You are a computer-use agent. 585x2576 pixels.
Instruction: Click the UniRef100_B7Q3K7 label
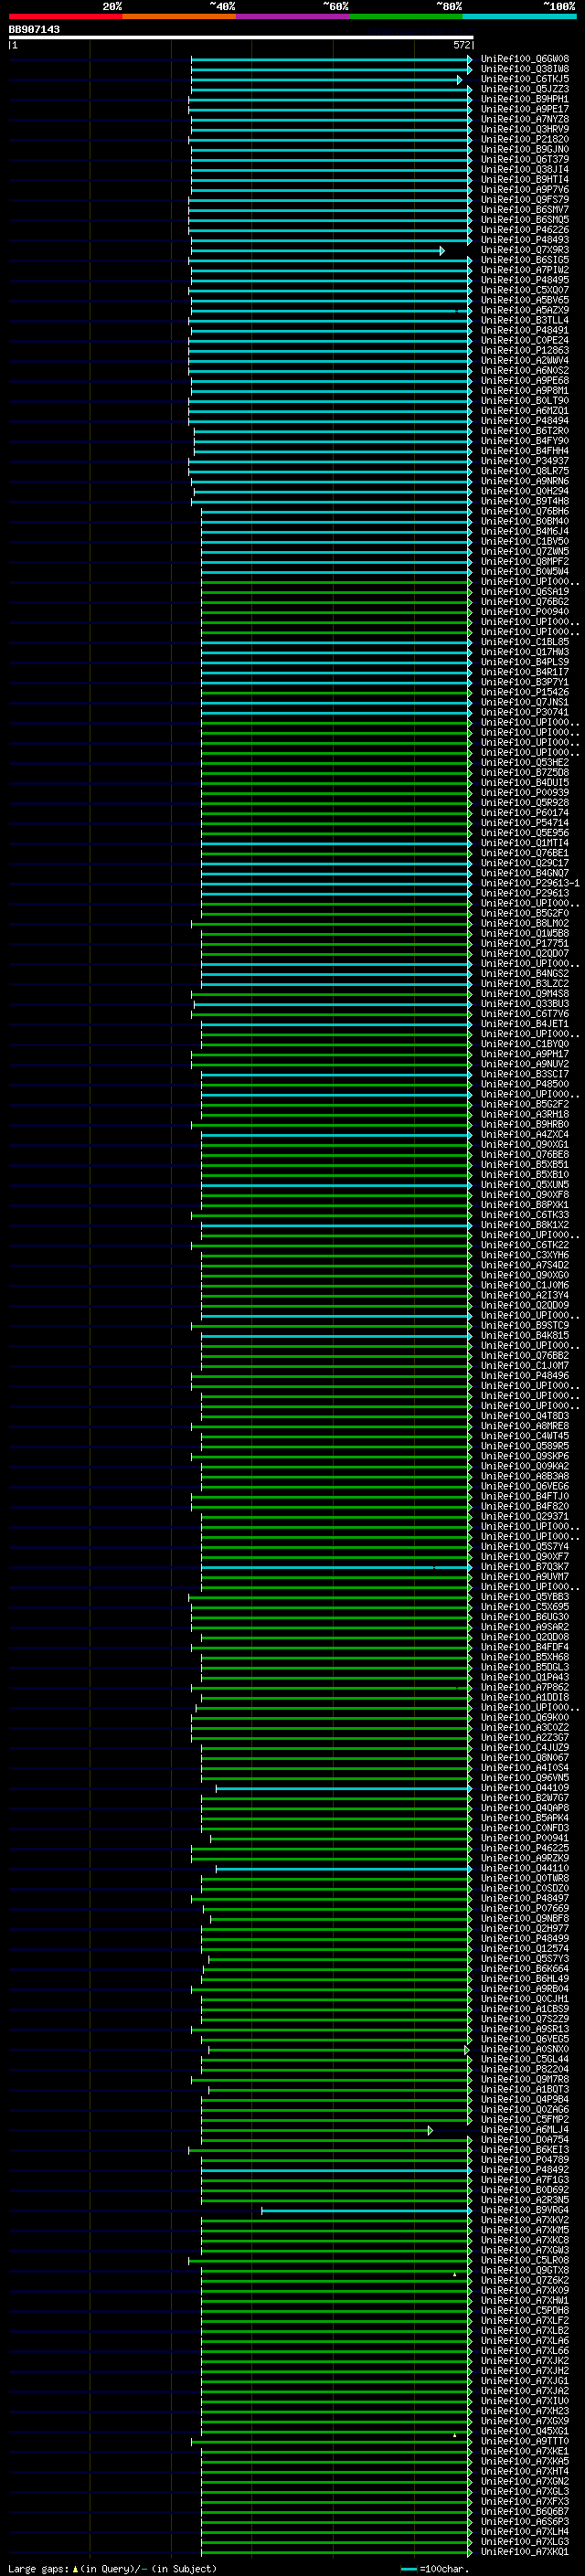[524, 1567]
